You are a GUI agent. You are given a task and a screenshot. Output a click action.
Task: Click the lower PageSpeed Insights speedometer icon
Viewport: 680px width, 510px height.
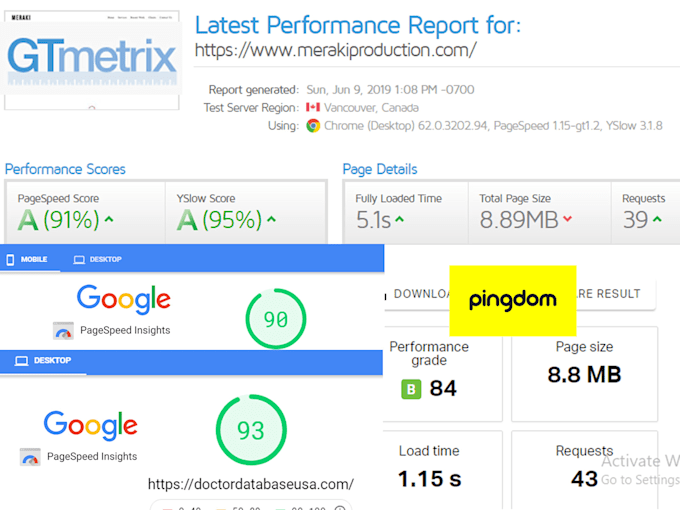[30, 457]
